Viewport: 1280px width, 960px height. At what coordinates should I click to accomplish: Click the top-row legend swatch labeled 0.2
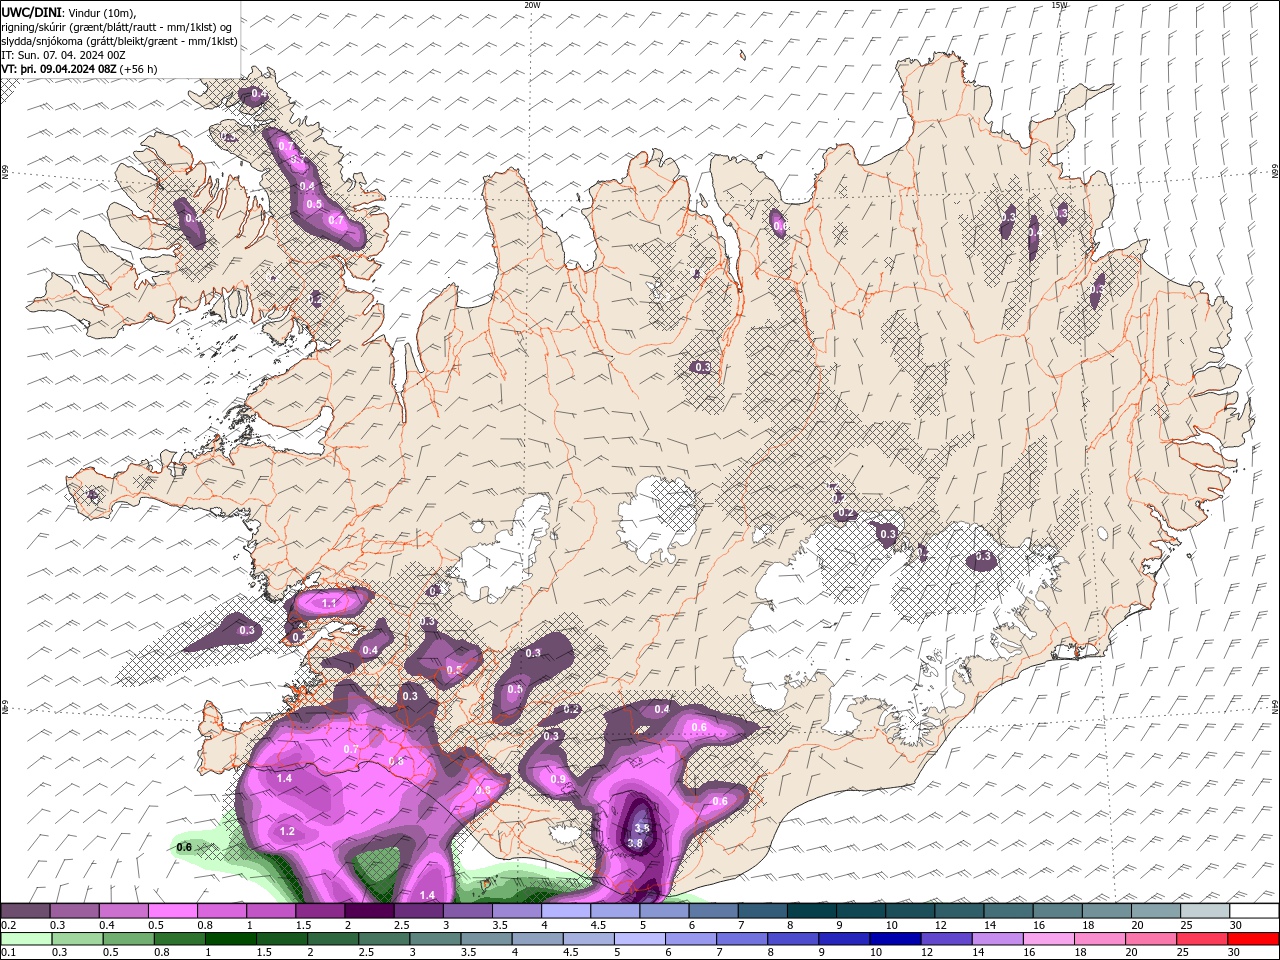[x=25, y=911]
